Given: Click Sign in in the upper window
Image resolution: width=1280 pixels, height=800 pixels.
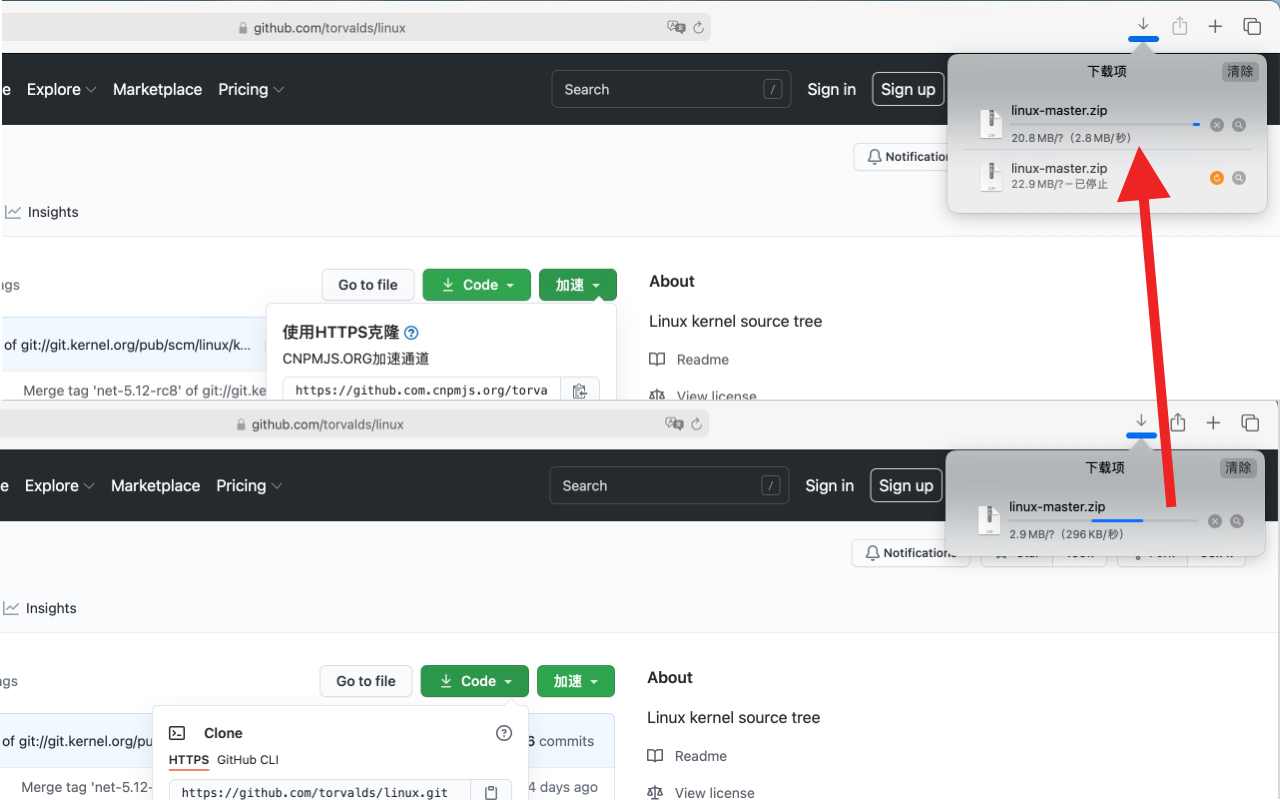Looking at the screenshot, I should point(832,89).
